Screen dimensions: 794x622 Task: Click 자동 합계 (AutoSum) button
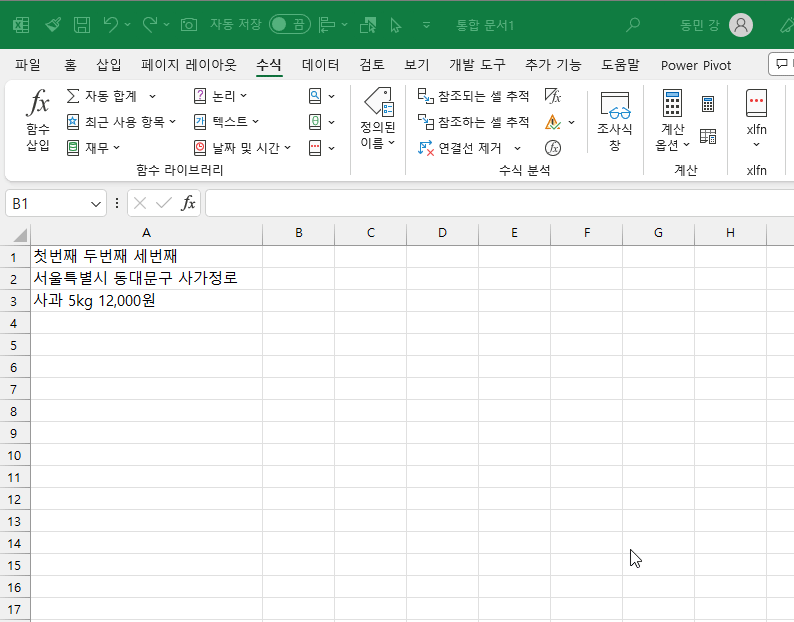pos(102,96)
